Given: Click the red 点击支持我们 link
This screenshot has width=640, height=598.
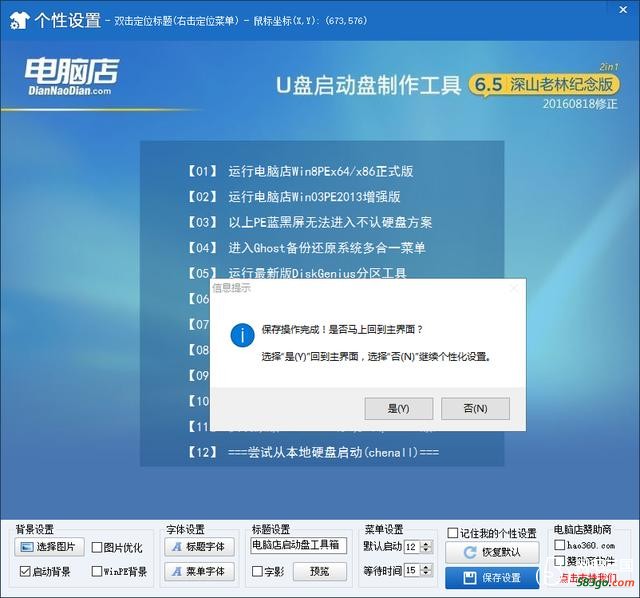Looking at the screenshot, I should (588, 578).
